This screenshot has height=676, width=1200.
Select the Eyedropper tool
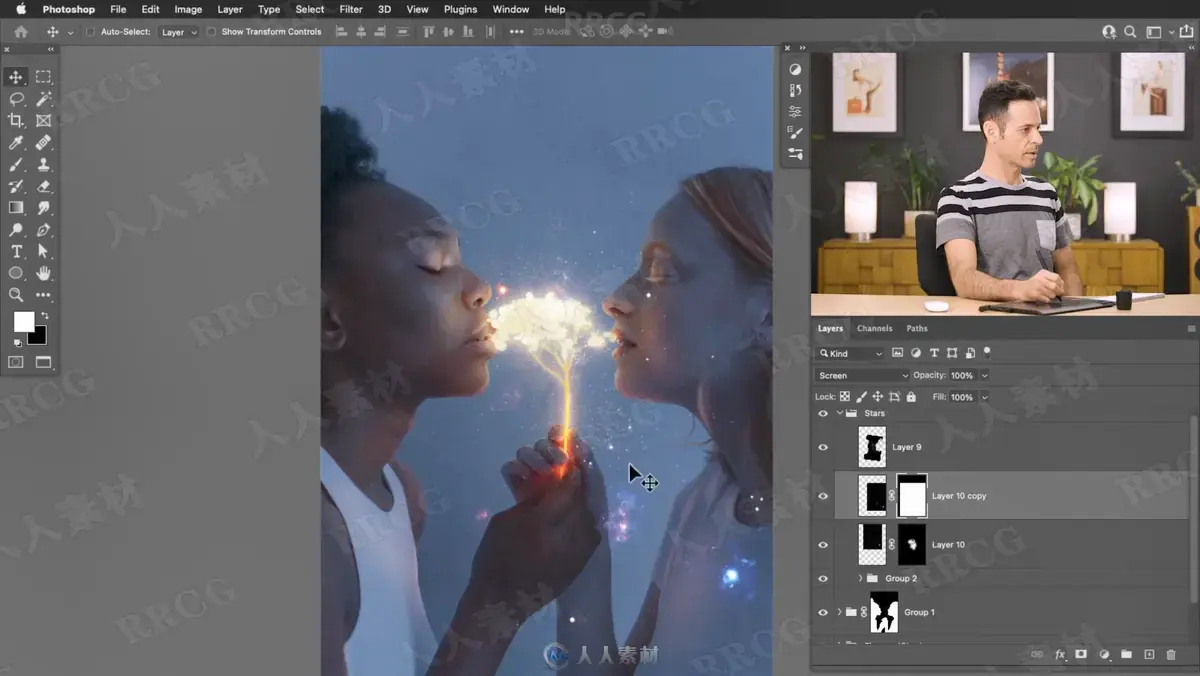pyautogui.click(x=16, y=143)
